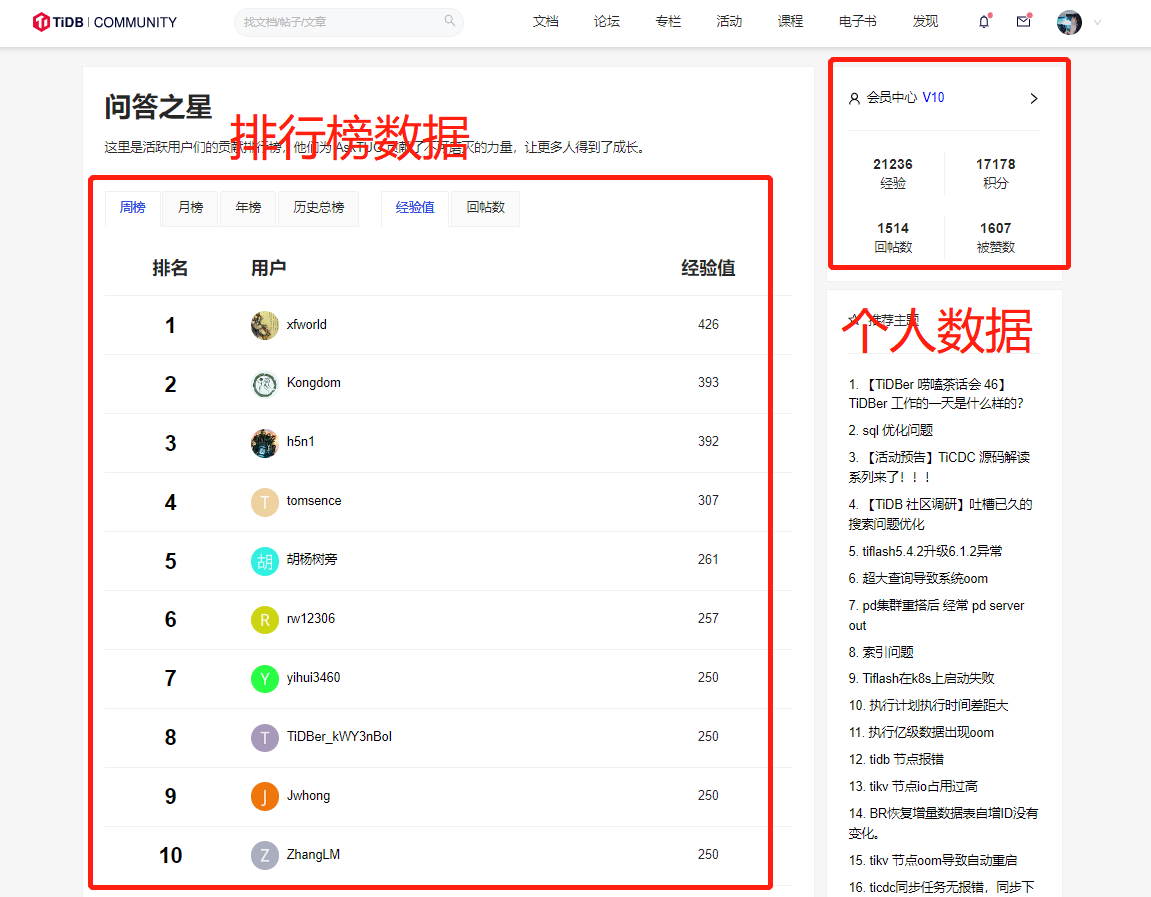The width and height of the screenshot is (1151, 897).
Task: Click the TiDB Community logo
Action: pos(105,22)
